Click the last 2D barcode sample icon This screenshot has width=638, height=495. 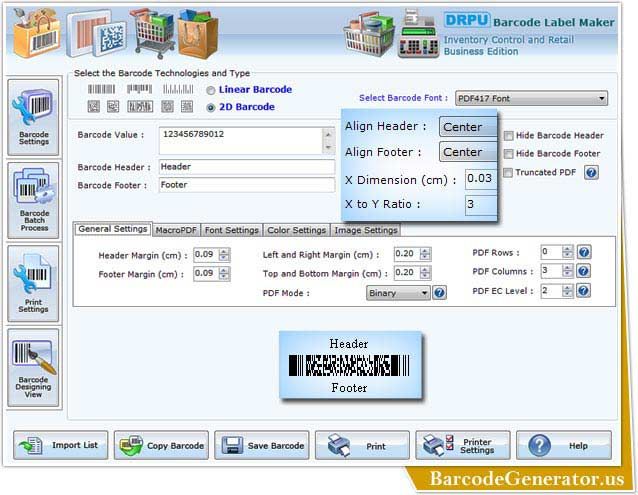pyautogui.click(x=187, y=107)
